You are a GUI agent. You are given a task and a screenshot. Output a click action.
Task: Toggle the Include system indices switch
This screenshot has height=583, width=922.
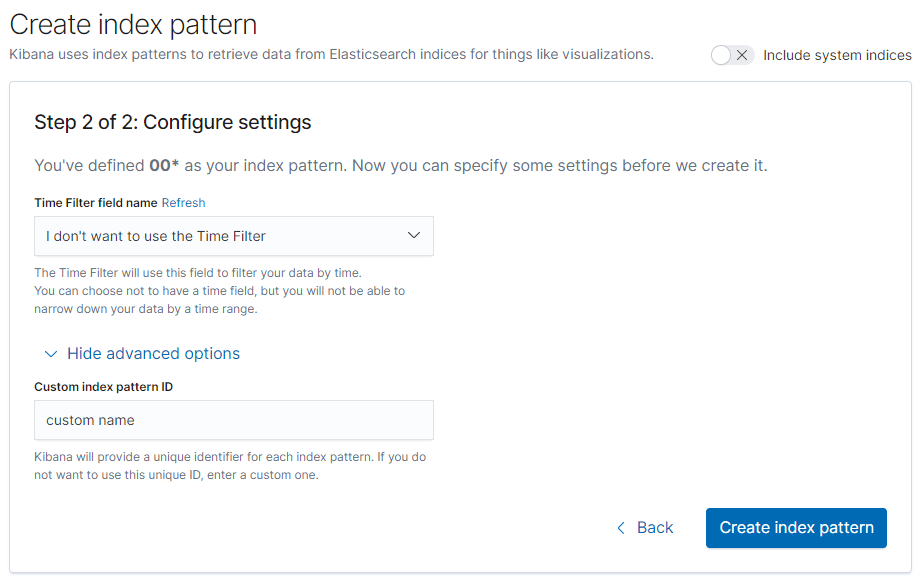tap(730, 55)
